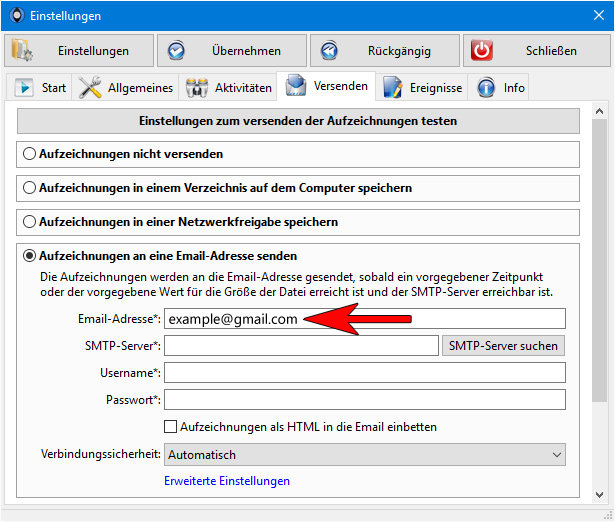Click the Versenden mail envelope icon

coord(296,85)
